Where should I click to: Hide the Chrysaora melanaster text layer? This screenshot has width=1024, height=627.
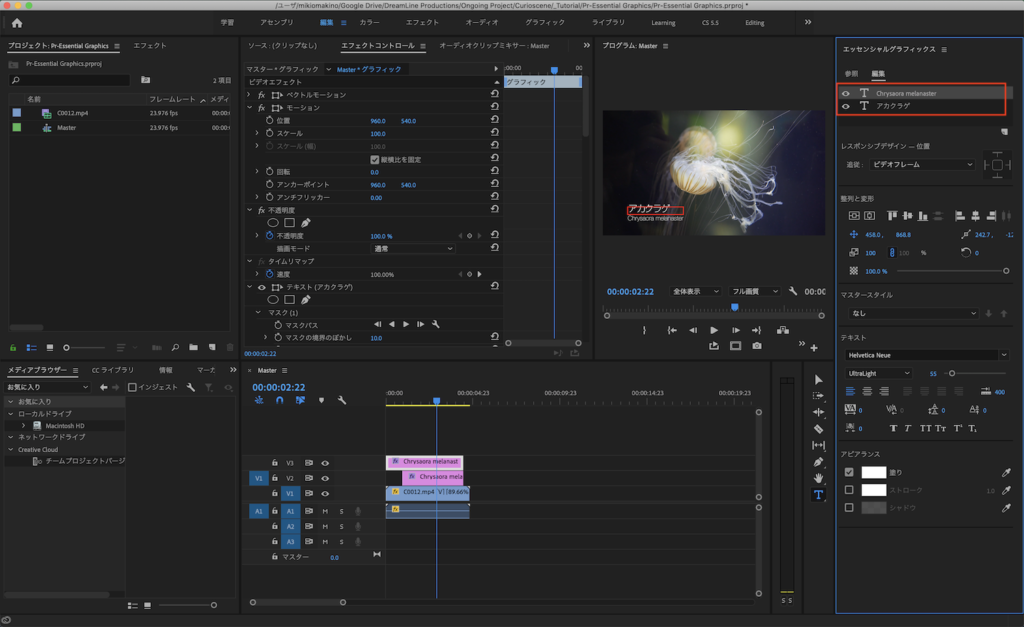point(846,93)
